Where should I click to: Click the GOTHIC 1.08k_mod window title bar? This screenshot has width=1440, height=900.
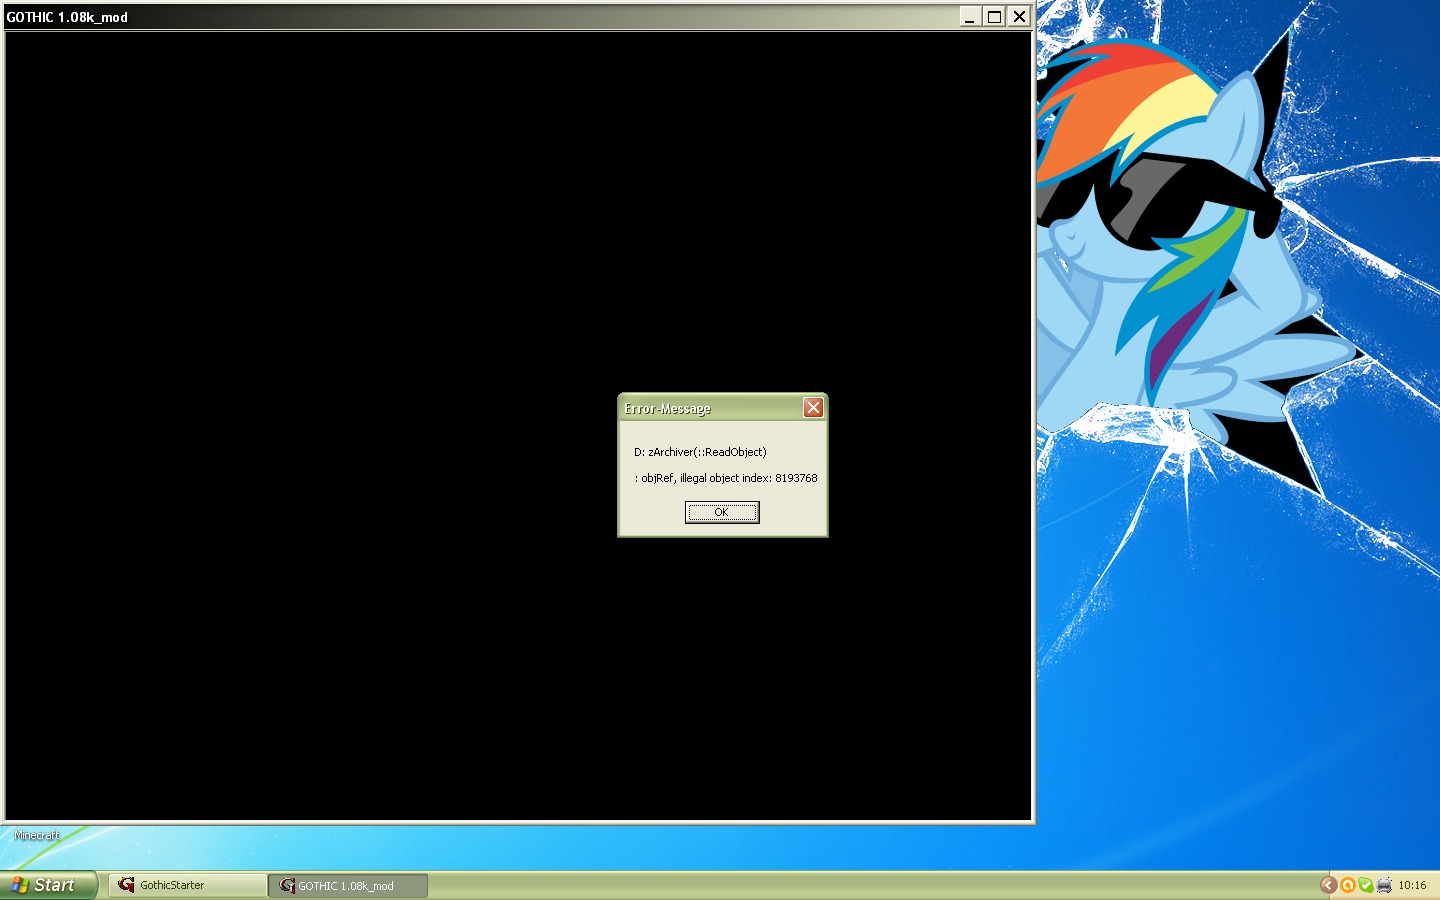[480, 16]
